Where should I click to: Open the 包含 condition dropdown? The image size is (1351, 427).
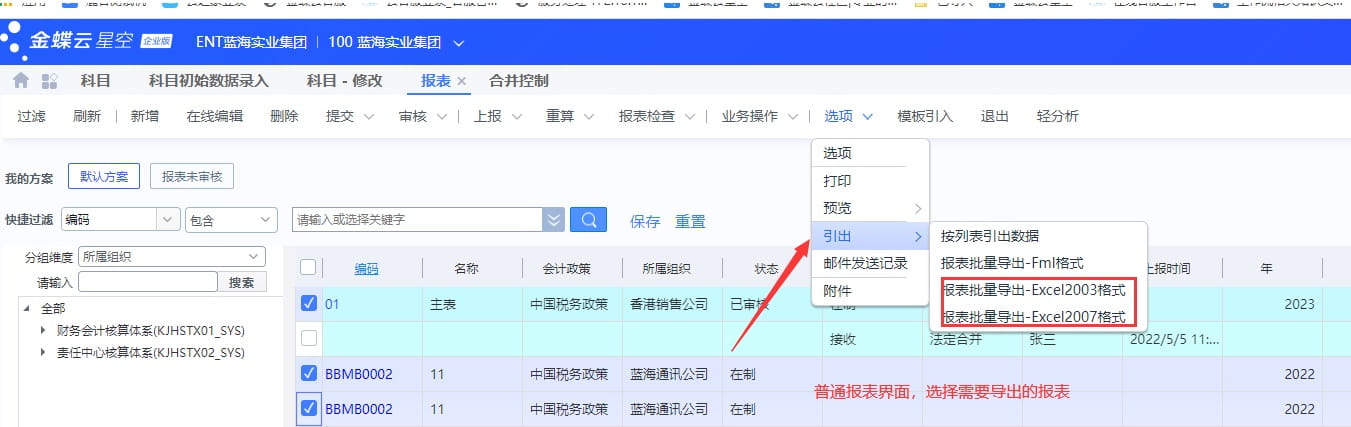(x=231, y=220)
